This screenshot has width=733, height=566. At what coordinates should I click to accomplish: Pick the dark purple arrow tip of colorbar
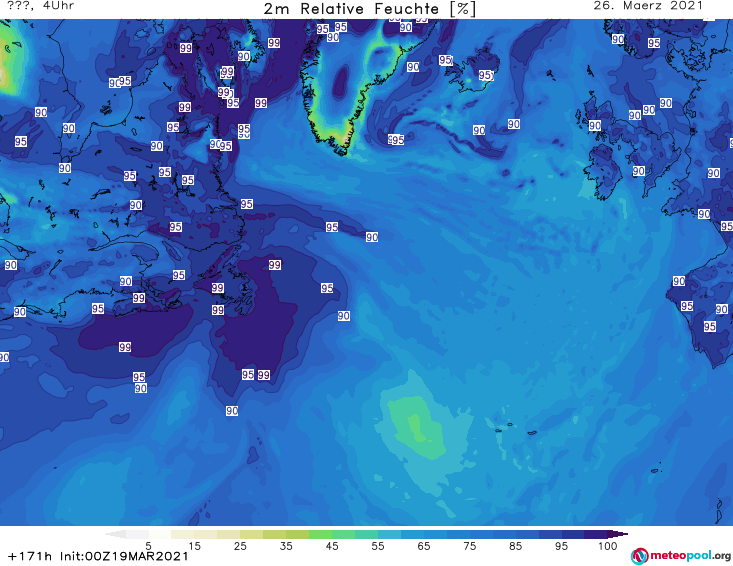[x=620, y=534]
